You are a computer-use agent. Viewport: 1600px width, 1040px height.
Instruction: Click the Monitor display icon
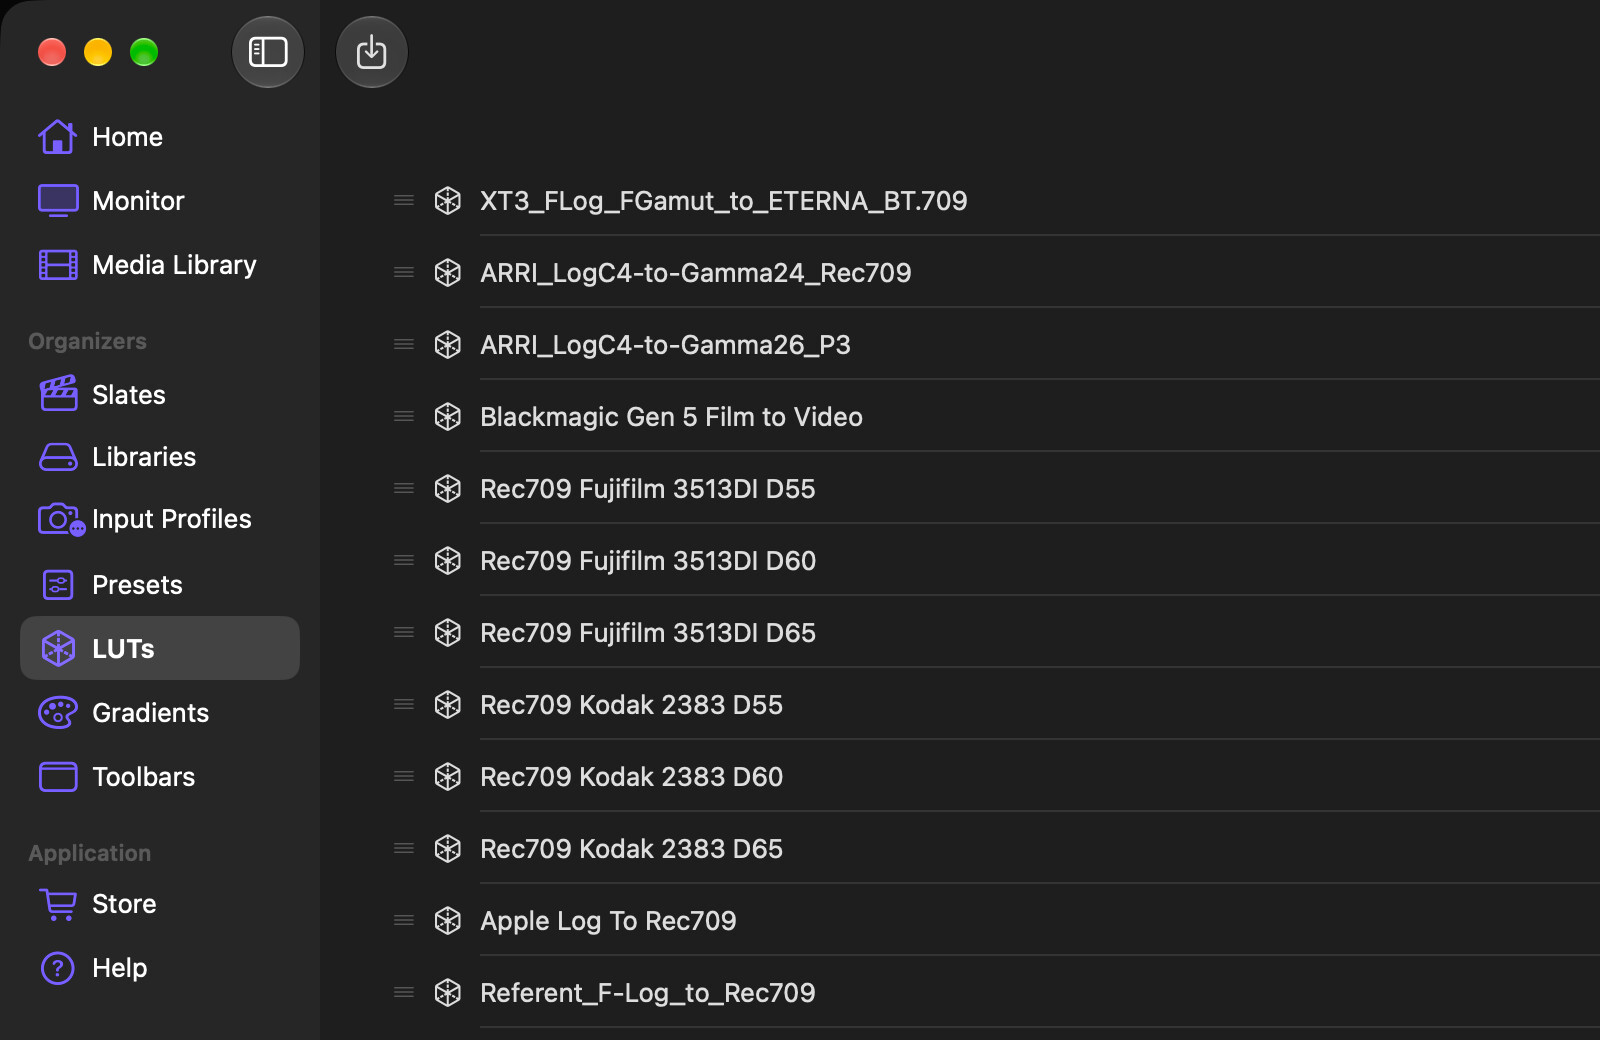pos(58,201)
